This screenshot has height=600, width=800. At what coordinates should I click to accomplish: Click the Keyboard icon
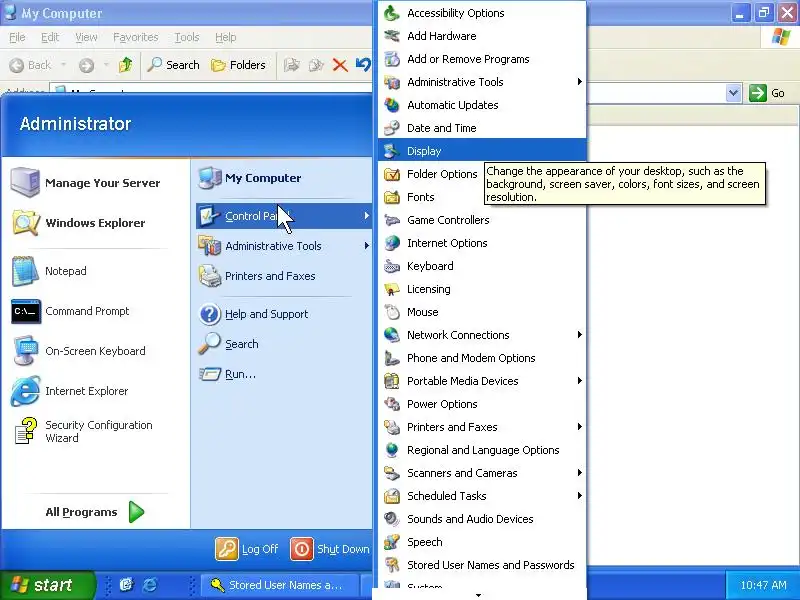[x=391, y=266]
